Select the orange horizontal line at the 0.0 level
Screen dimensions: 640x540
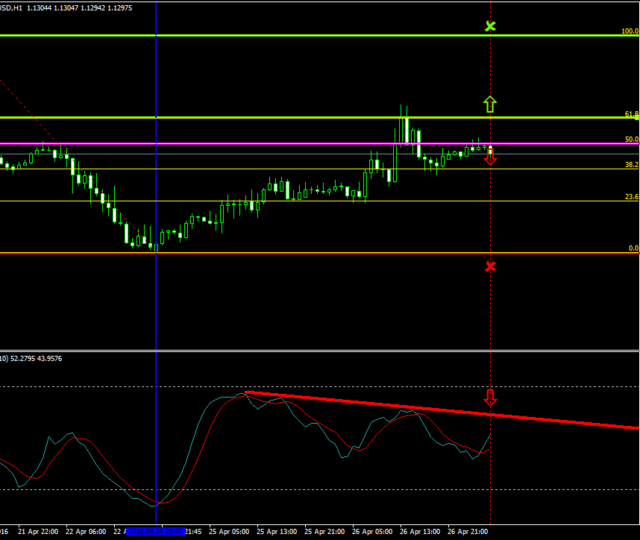click(300, 253)
